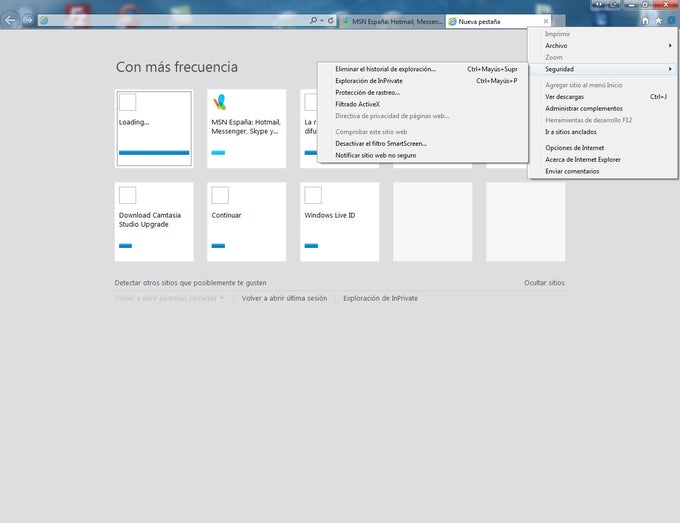The width and height of the screenshot is (680, 523).
Task: Open the Favorites star icon
Action: click(x=658, y=20)
